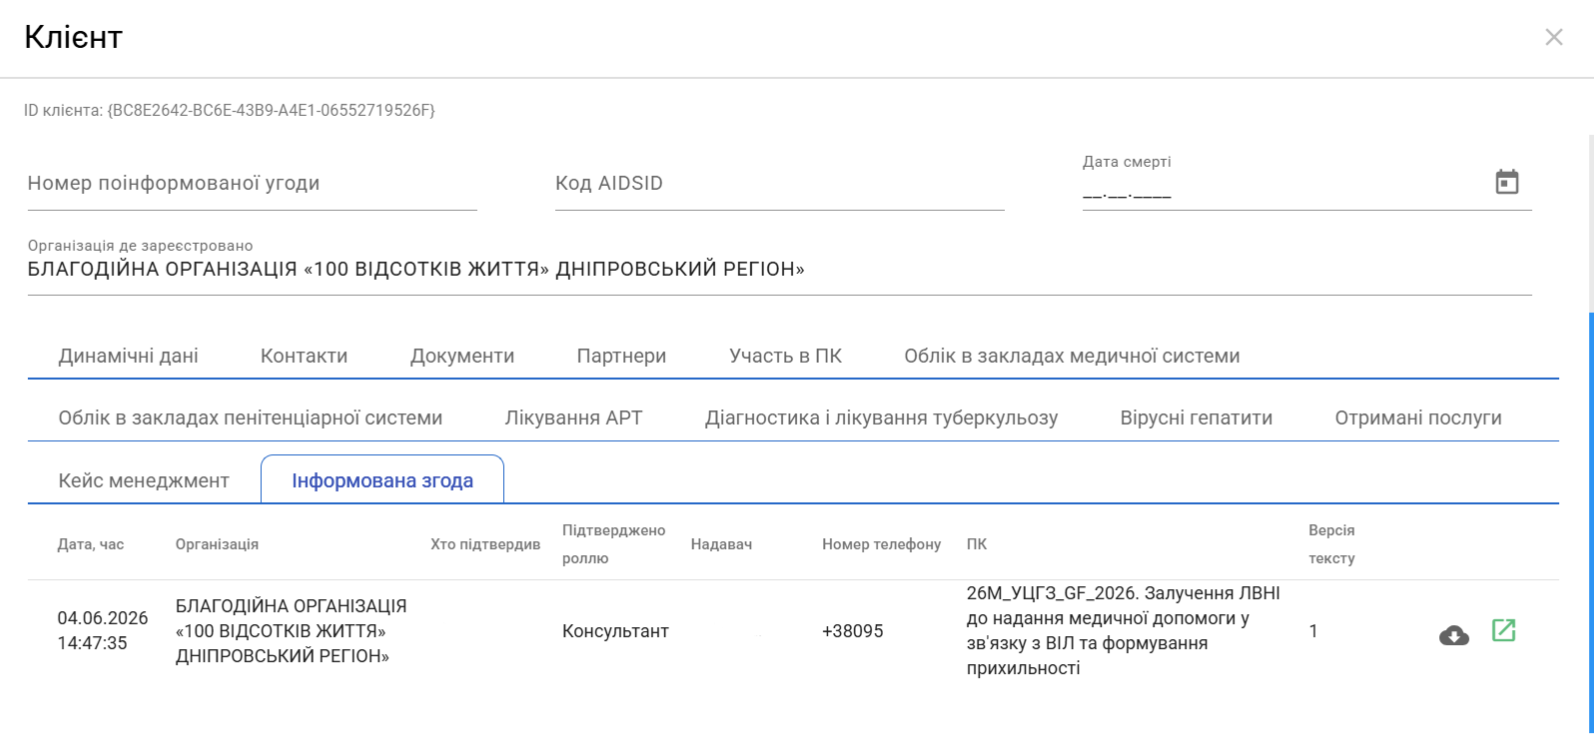Click the Організація де зареєстровано field
1594x743 pixels.
point(779,269)
